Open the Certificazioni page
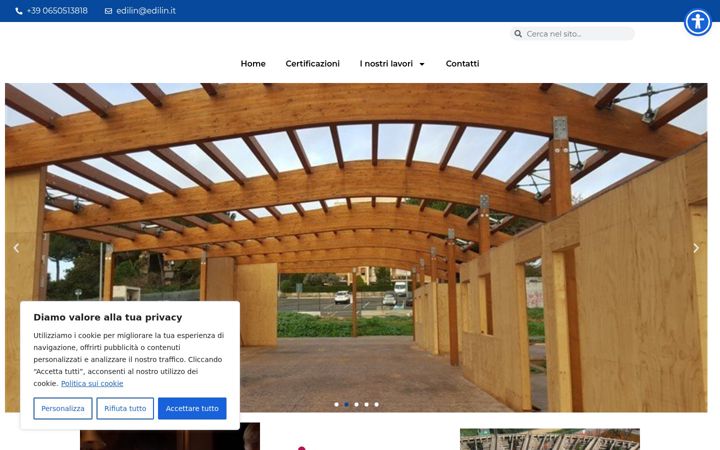 312,64
